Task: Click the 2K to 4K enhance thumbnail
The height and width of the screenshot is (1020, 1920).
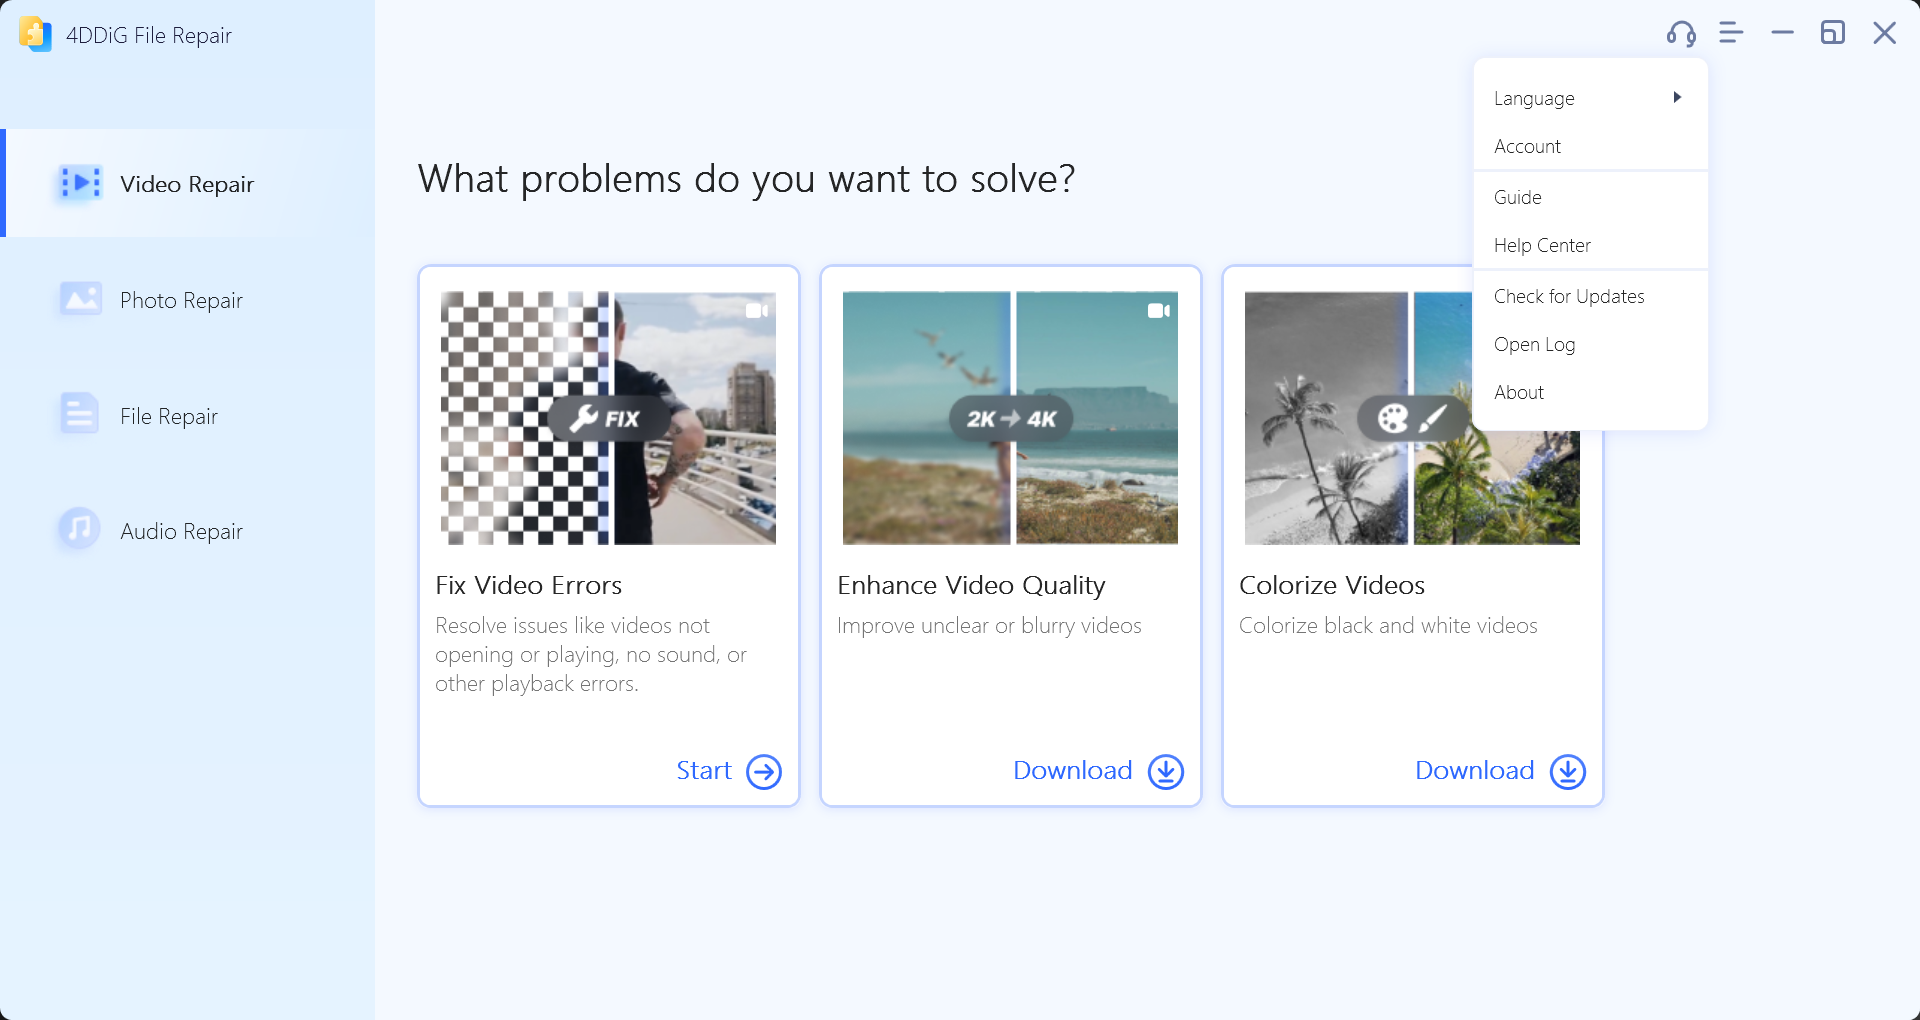Action: point(1010,418)
